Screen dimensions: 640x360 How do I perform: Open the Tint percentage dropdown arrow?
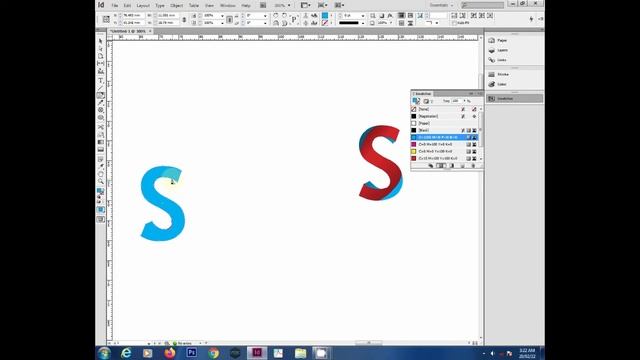point(464,101)
